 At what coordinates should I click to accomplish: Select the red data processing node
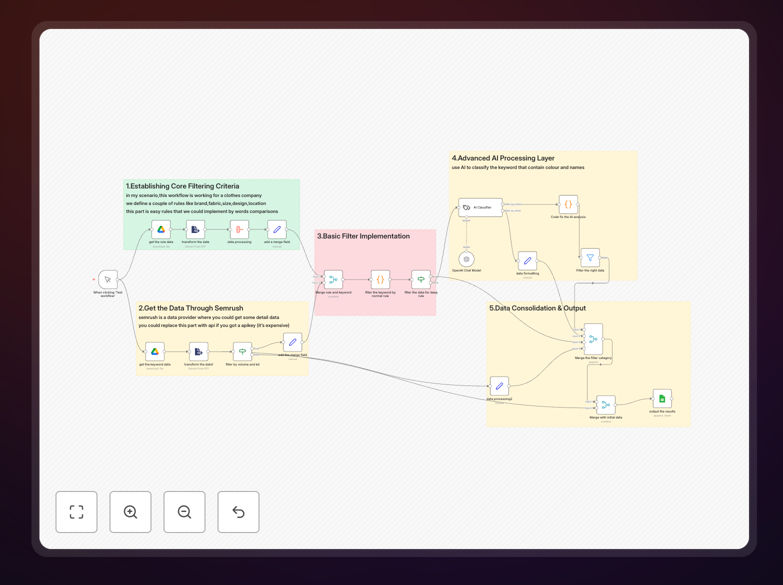pos(239,230)
